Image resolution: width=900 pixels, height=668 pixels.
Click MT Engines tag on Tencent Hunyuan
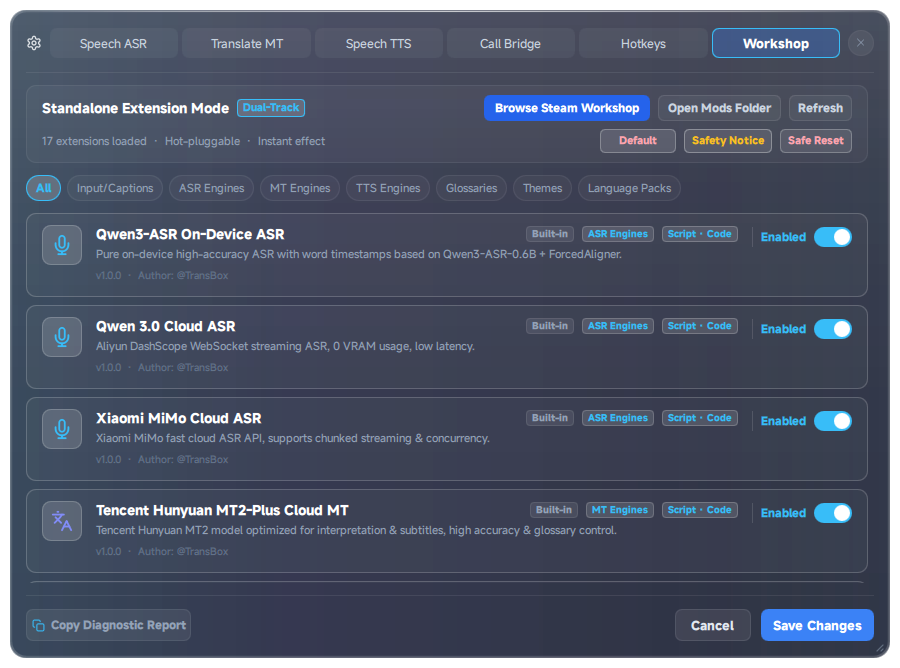click(619, 510)
